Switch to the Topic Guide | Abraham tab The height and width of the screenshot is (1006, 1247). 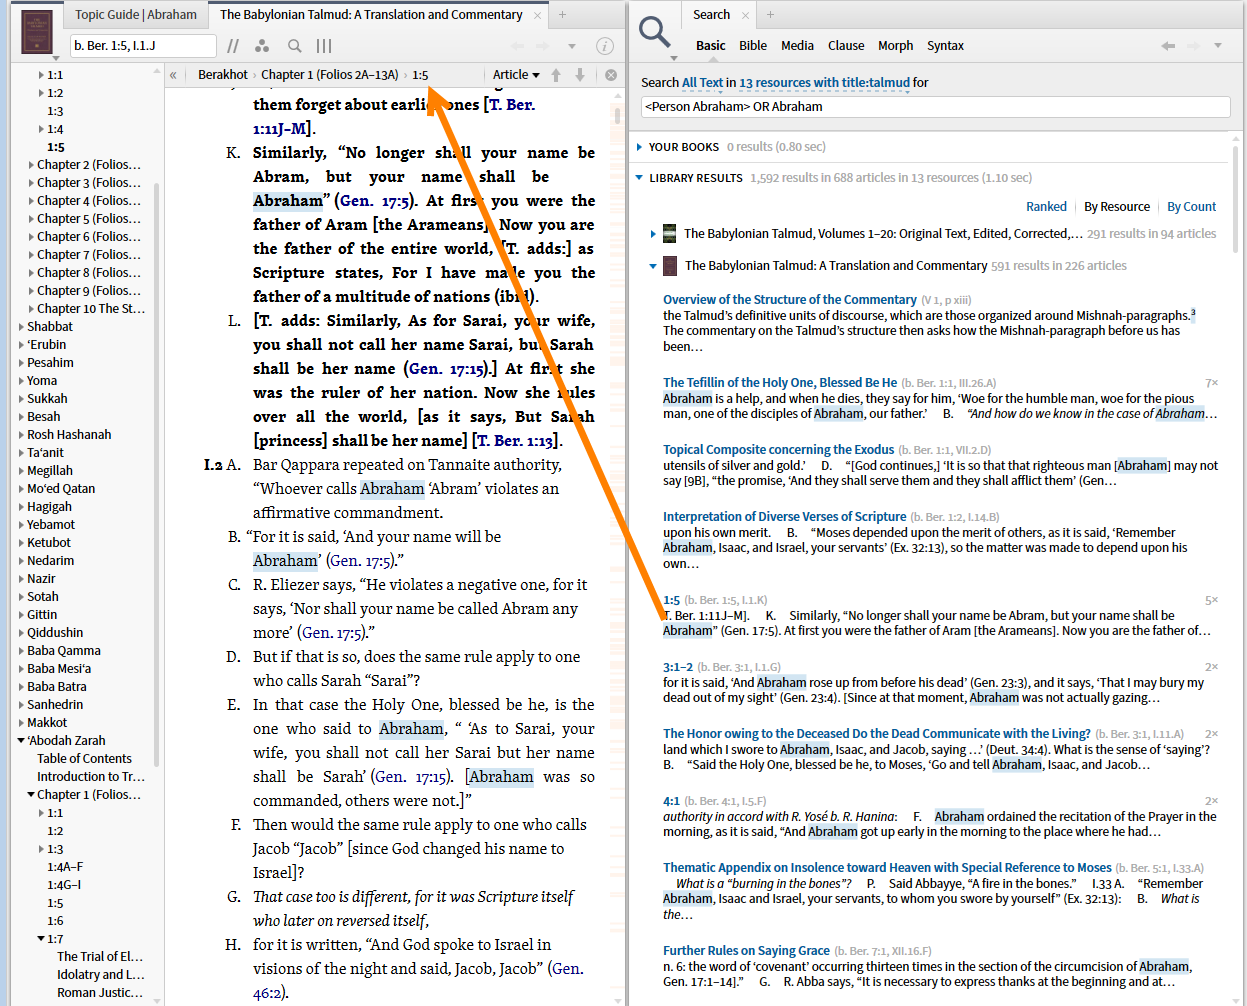(136, 15)
